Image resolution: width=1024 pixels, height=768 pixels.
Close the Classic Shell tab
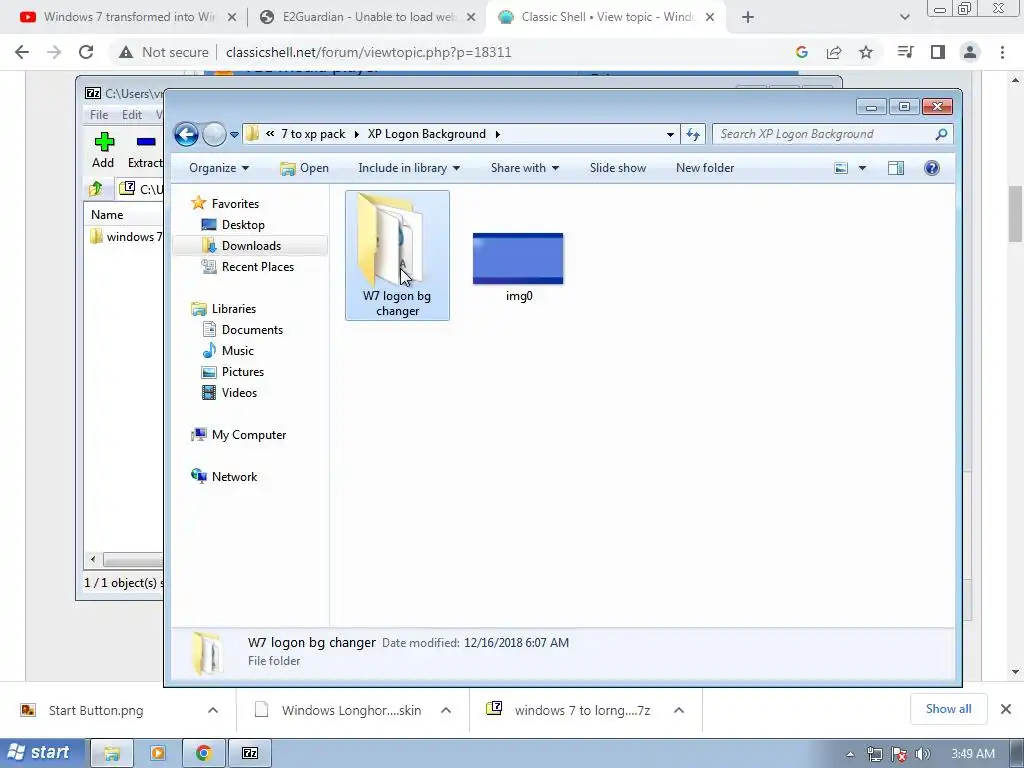pos(711,18)
